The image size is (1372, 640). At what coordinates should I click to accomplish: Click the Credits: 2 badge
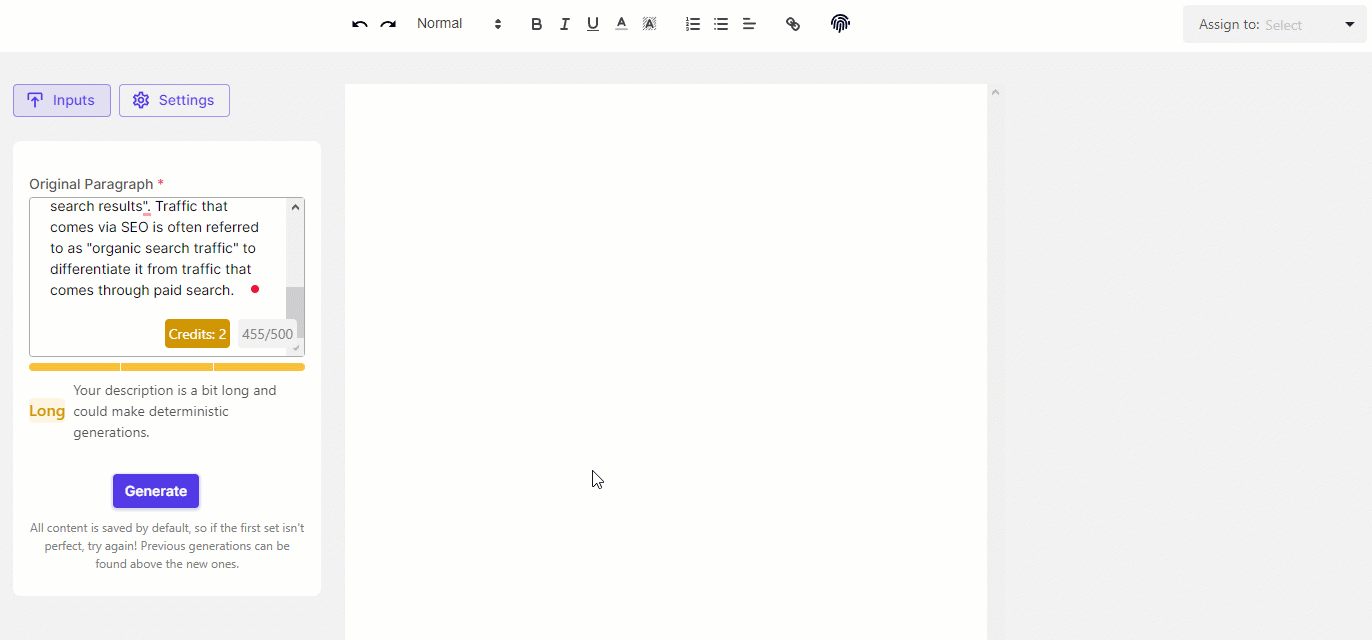coord(197,334)
